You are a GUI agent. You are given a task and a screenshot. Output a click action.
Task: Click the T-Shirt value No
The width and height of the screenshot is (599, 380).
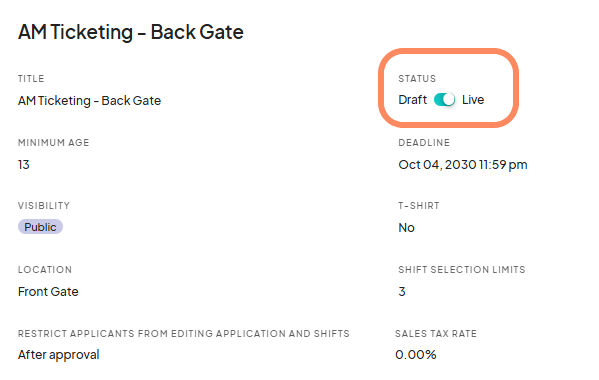[406, 228]
